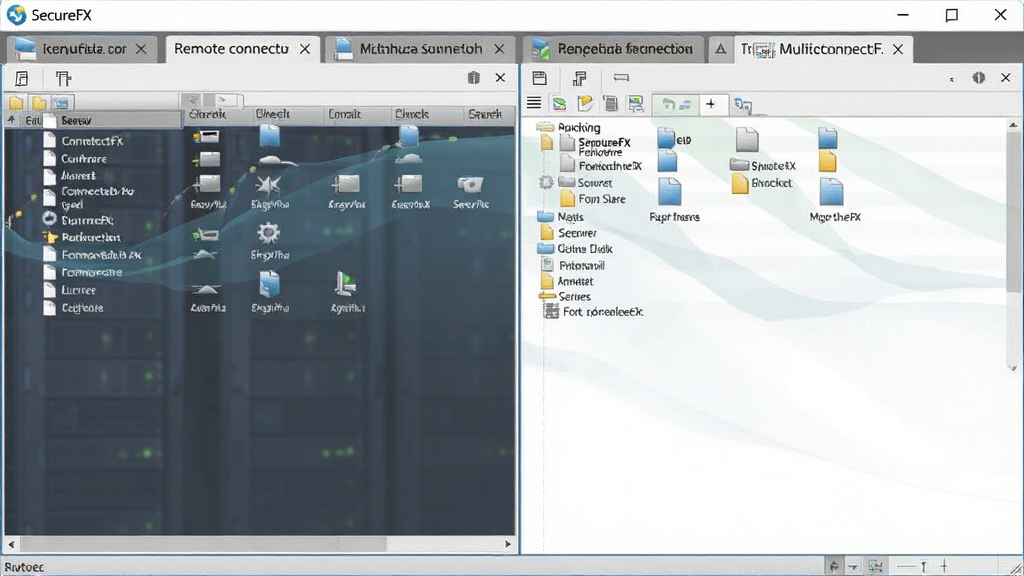1024x576 pixels.
Task: Select the star-burst icon in left grid
Action: (x=268, y=185)
